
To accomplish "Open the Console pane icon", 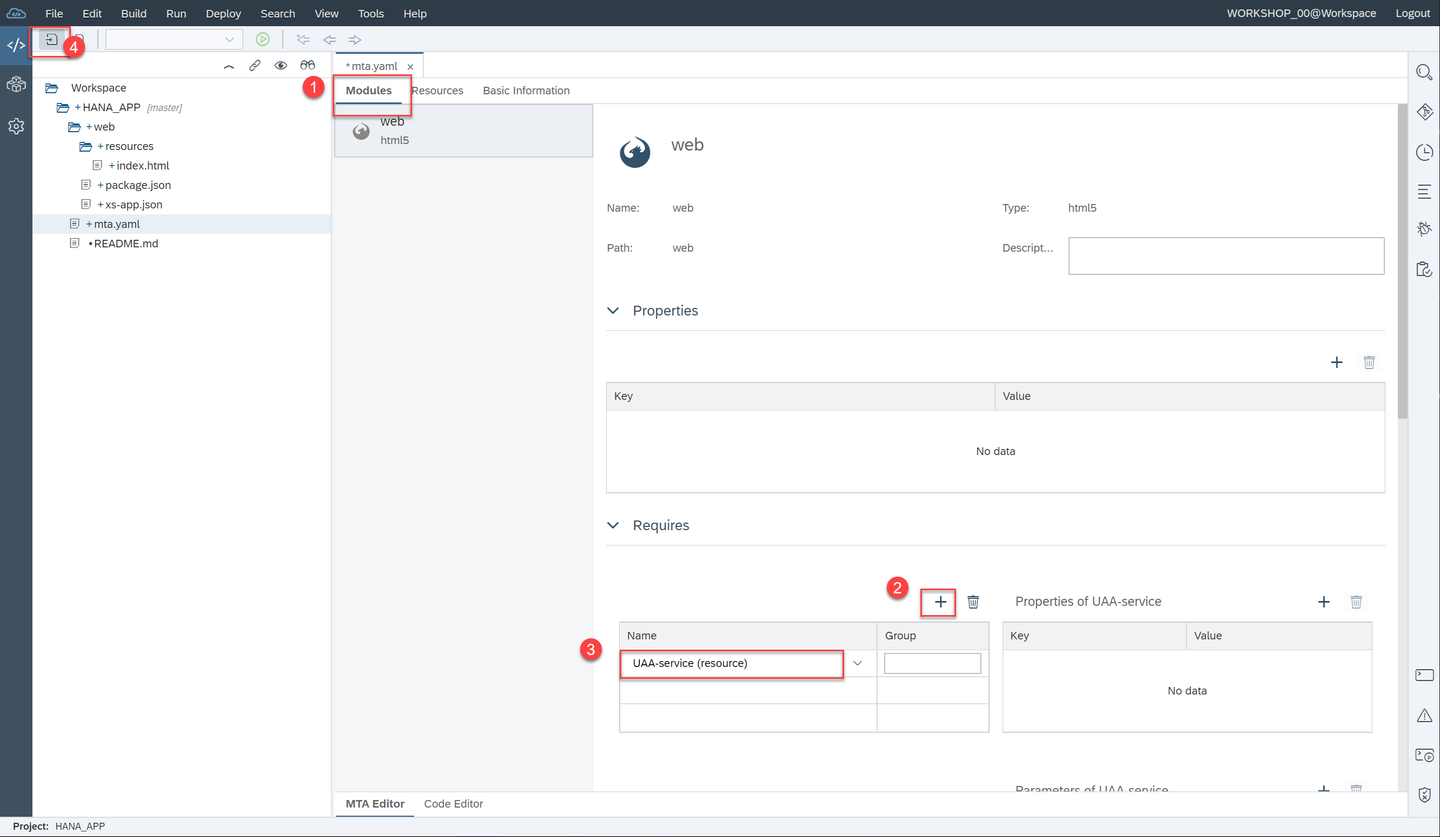I will coord(1425,675).
